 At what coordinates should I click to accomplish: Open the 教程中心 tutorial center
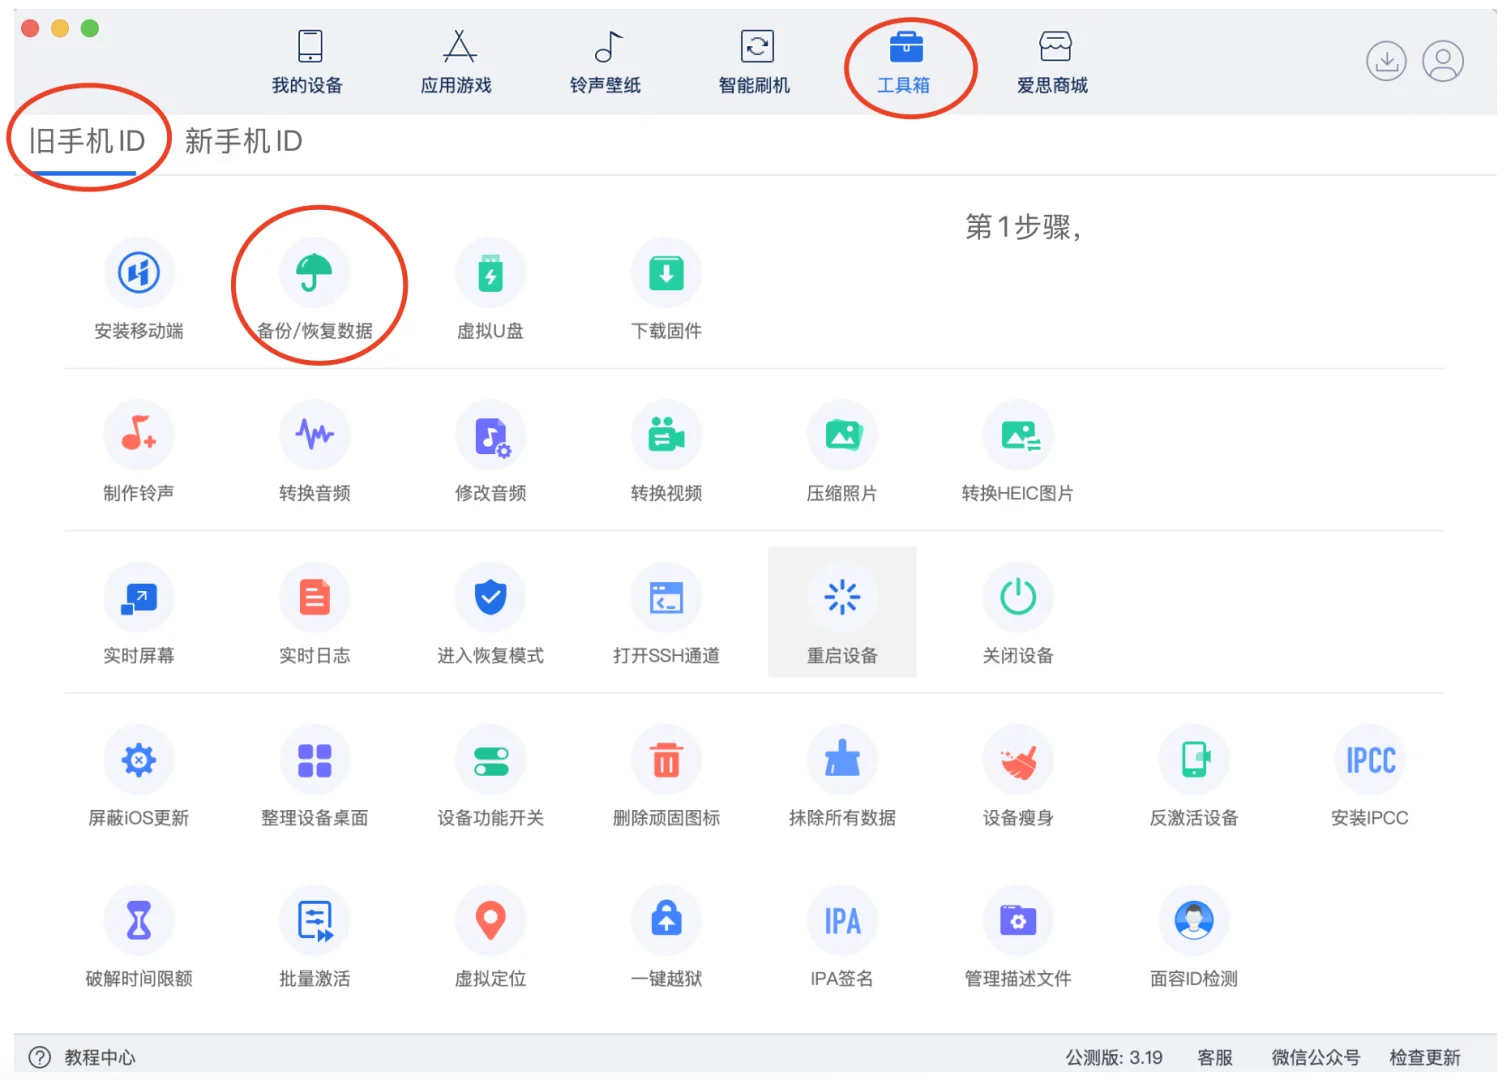pos(100,1057)
